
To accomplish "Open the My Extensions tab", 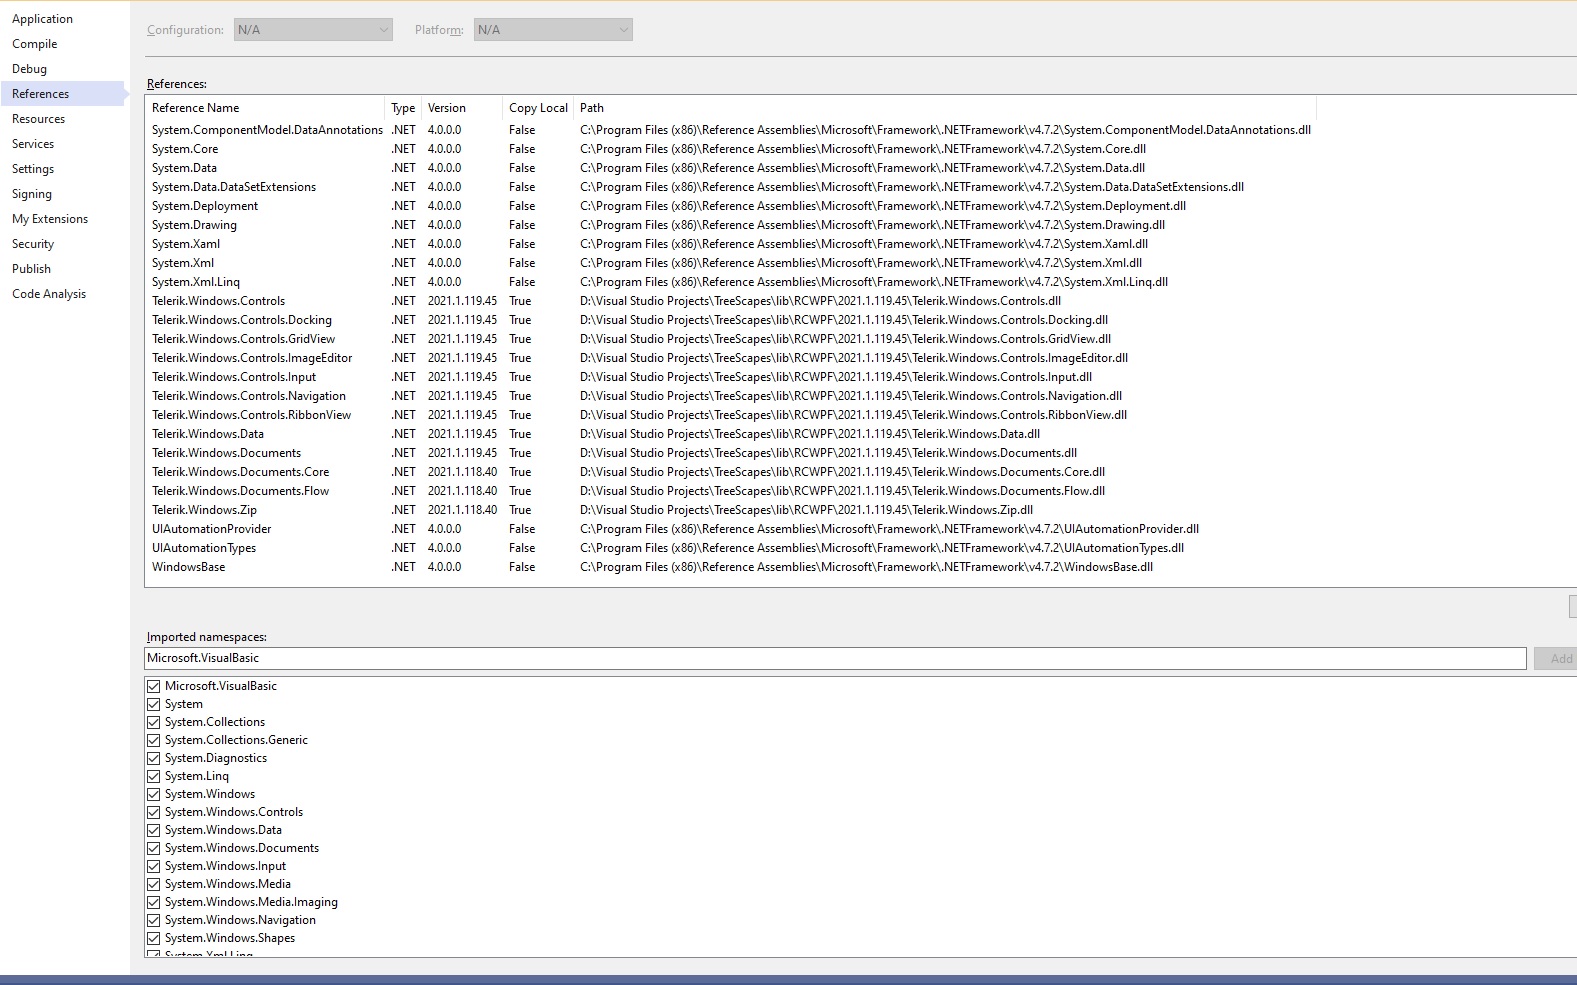I will pos(50,219).
